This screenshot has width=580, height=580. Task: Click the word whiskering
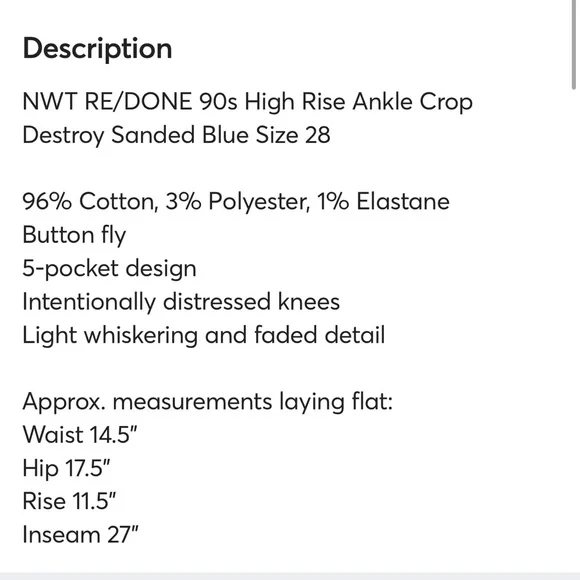(x=141, y=335)
